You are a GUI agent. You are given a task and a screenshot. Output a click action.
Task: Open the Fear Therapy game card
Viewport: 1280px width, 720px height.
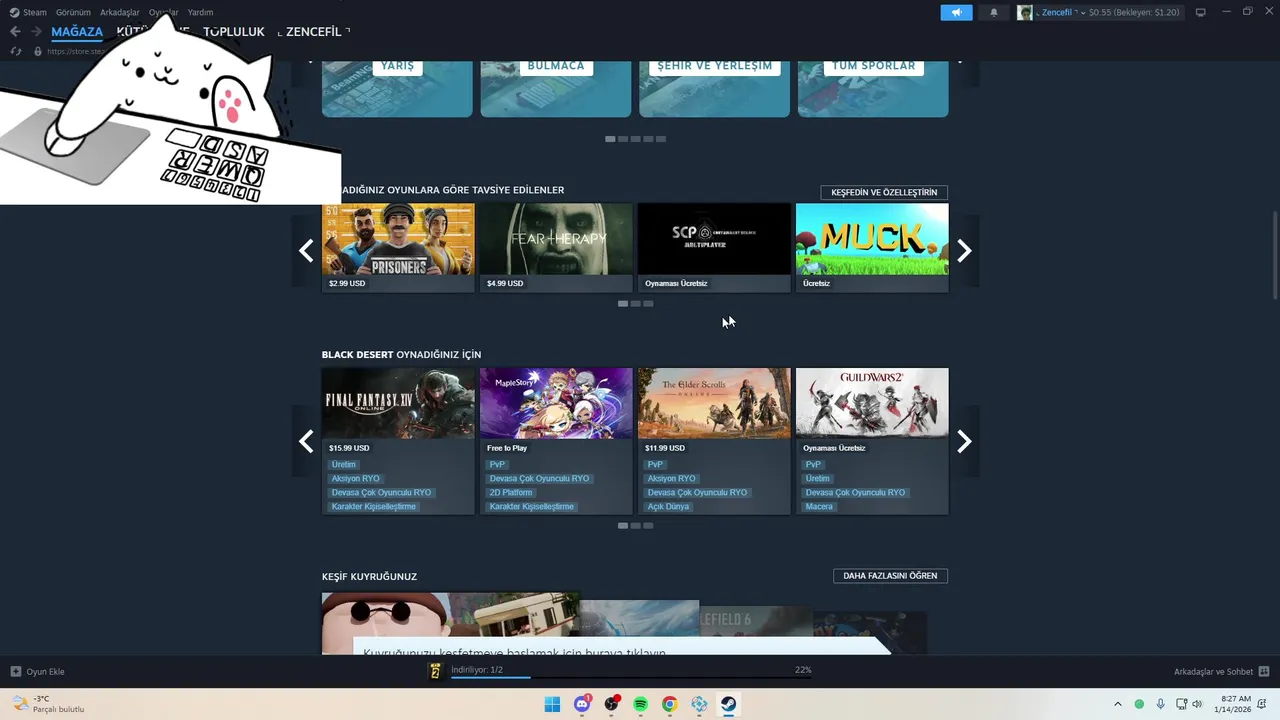(x=556, y=248)
